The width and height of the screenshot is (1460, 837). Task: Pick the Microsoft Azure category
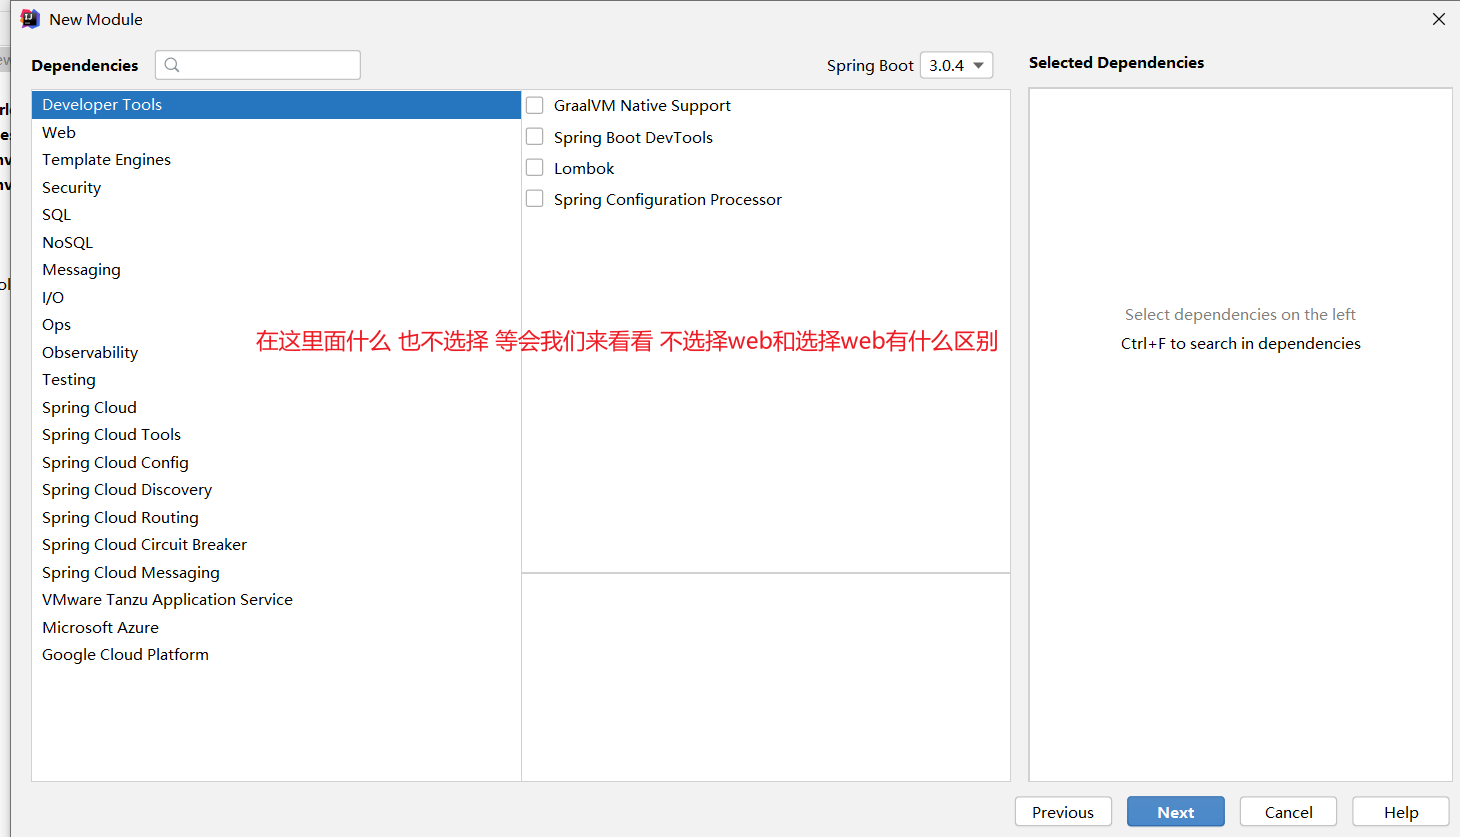click(x=100, y=627)
